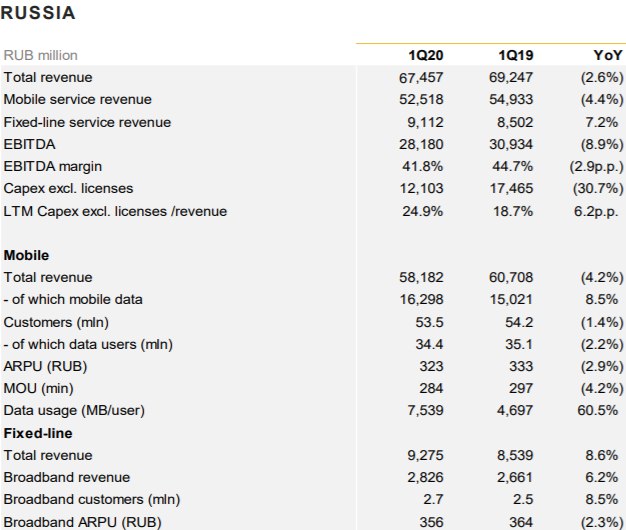Click Data usage (MB/user) label
The image size is (626, 530).
[74, 411]
